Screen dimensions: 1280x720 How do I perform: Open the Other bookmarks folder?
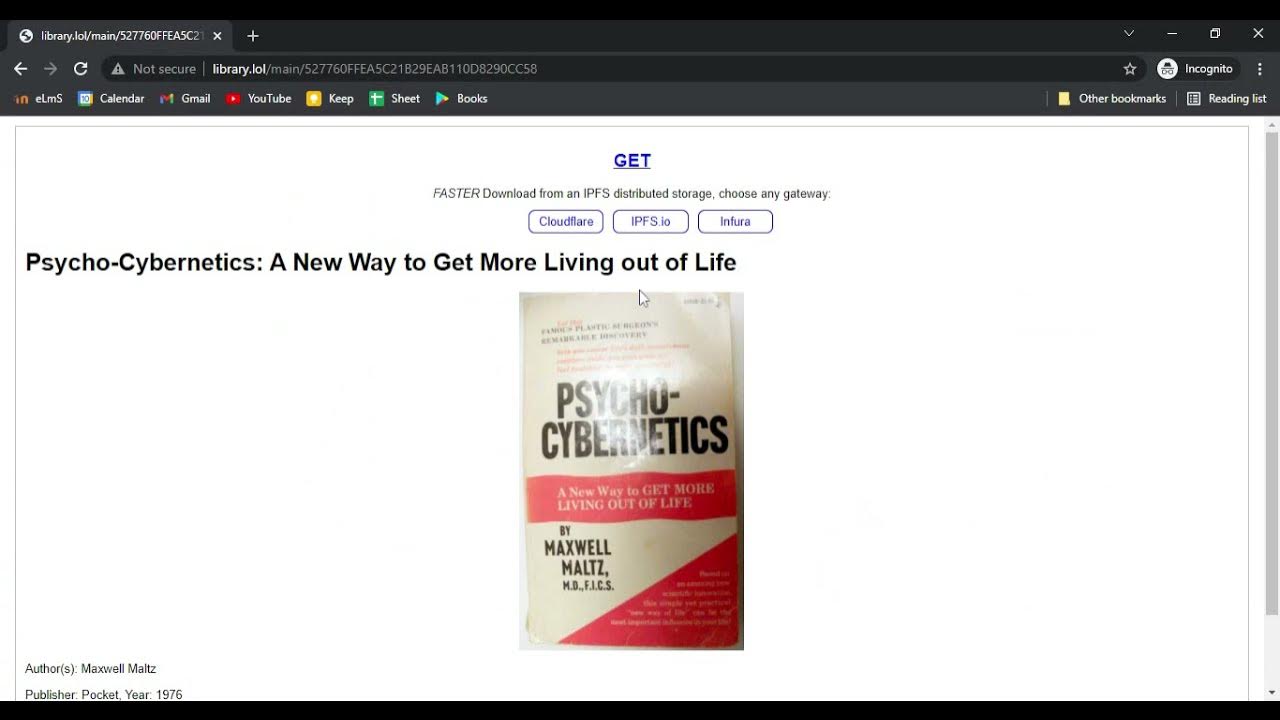(x=1112, y=99)
